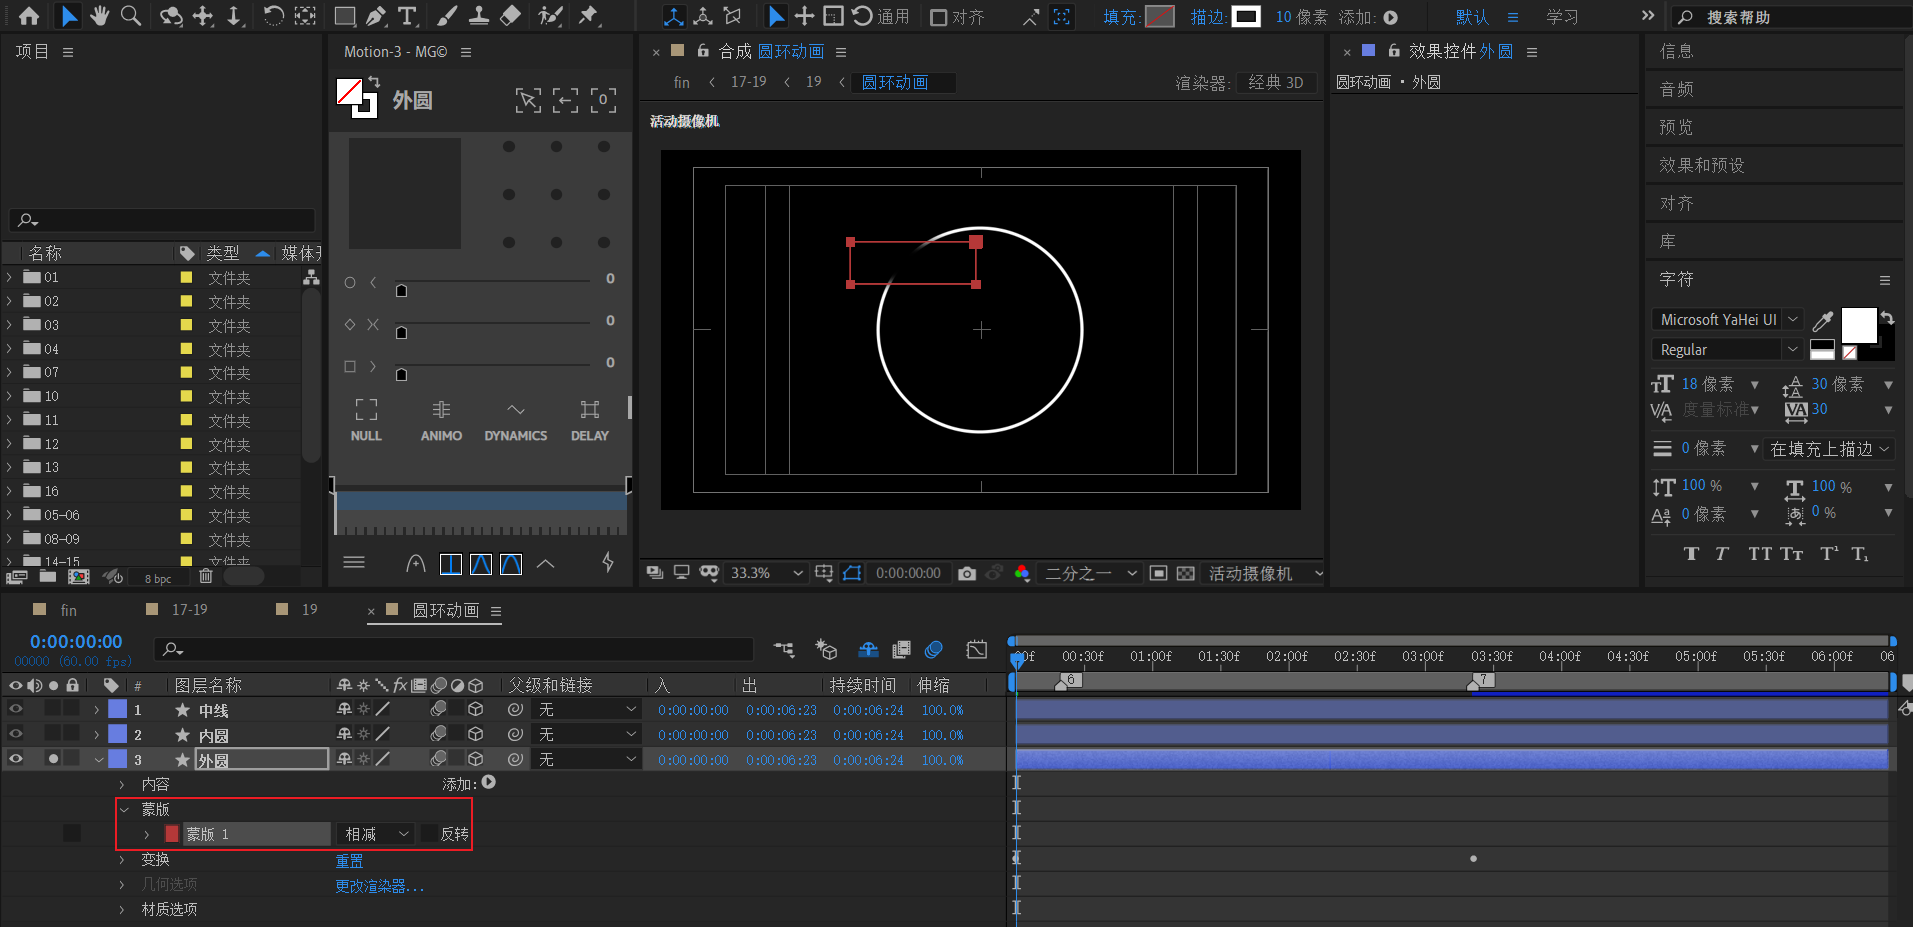Open the graph editor icon in timeline
This screenshot has width=1913, height=927.
coord(977,650)
